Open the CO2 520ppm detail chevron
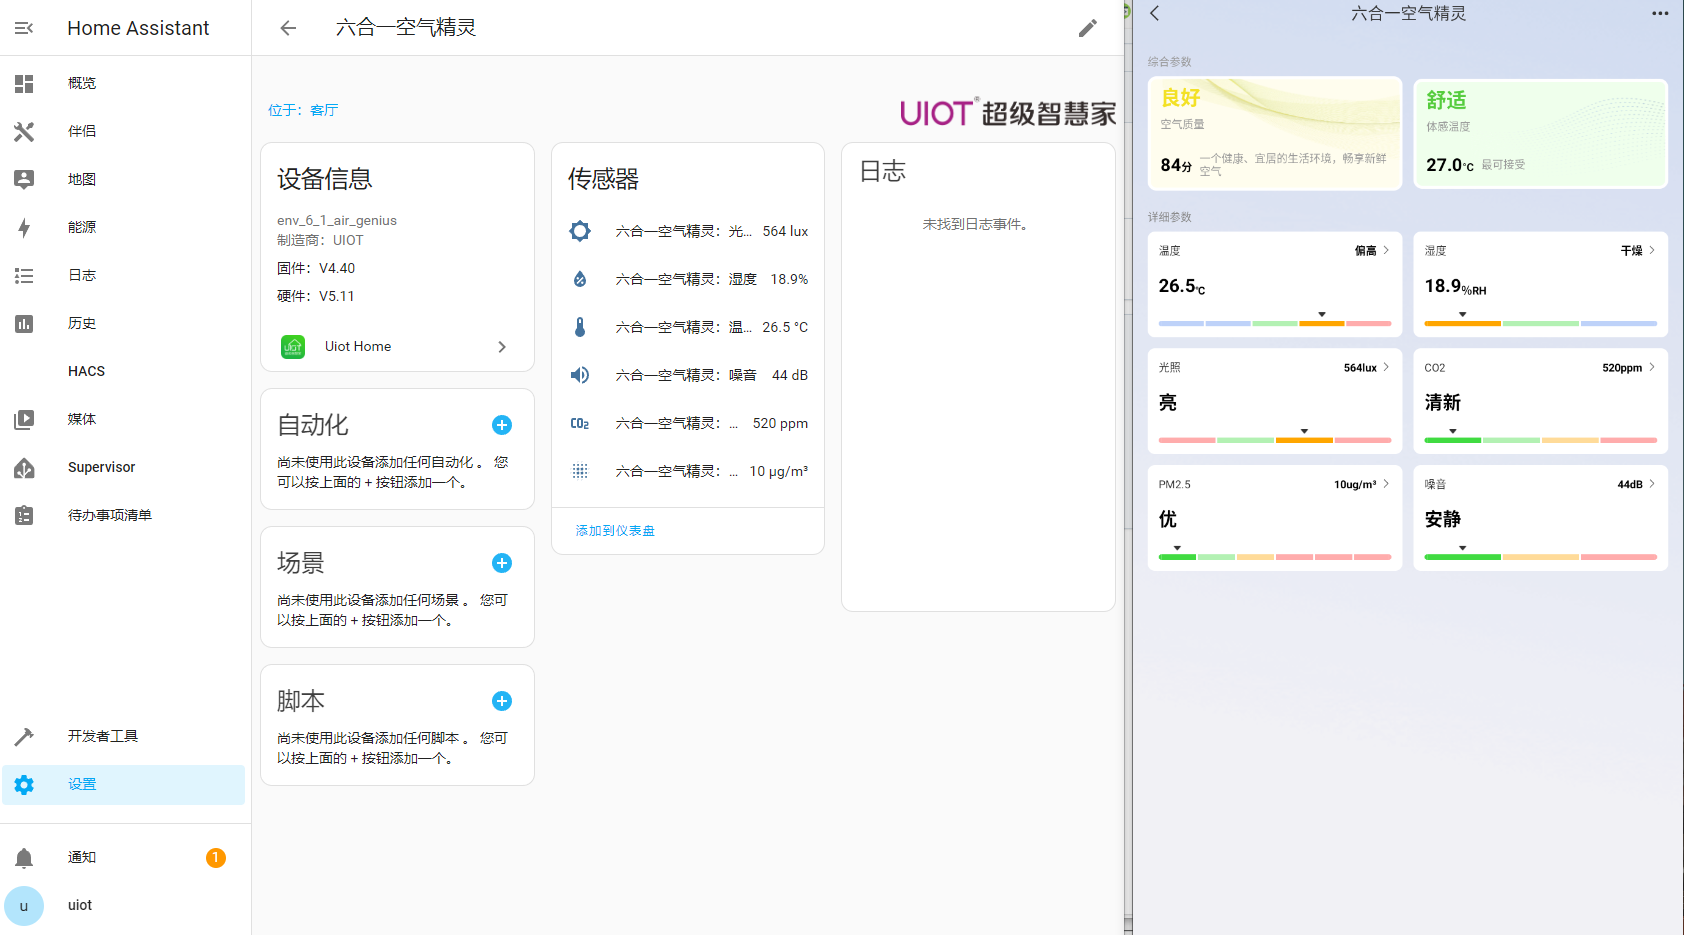This screenshot has height=935, width=1684. tap(1652, 367)
